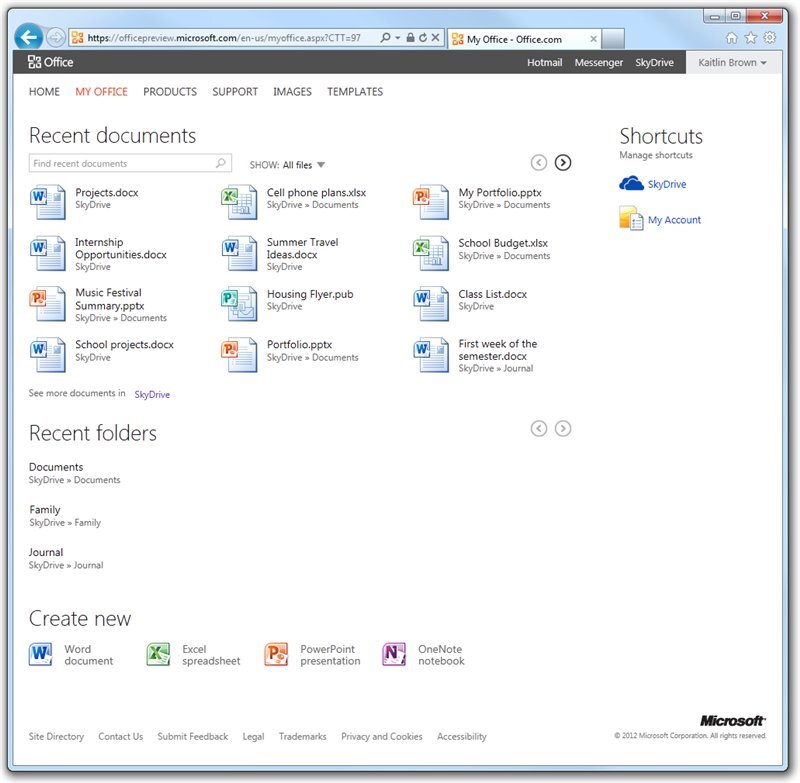The height and width of the screenshot is (783, 800).
Task: Click the browser Home icon
Action: point(732,38)
